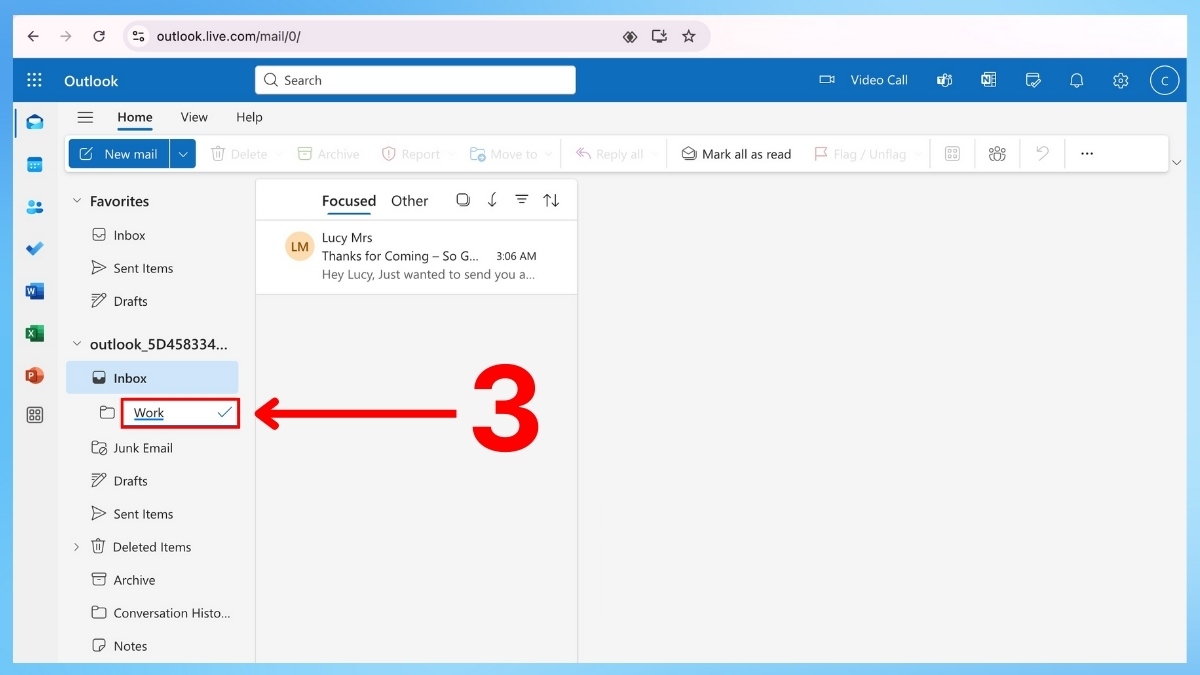
Task: Click the Undo toolbar icon
Action: tap(1042, 154)
